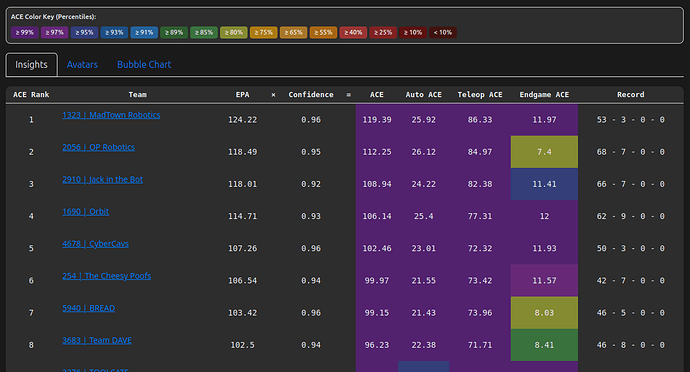Switch to the Bubble Chart tab
Image resolution: width=690 pixels, height=372 pixels.
[x=144, y=65]
